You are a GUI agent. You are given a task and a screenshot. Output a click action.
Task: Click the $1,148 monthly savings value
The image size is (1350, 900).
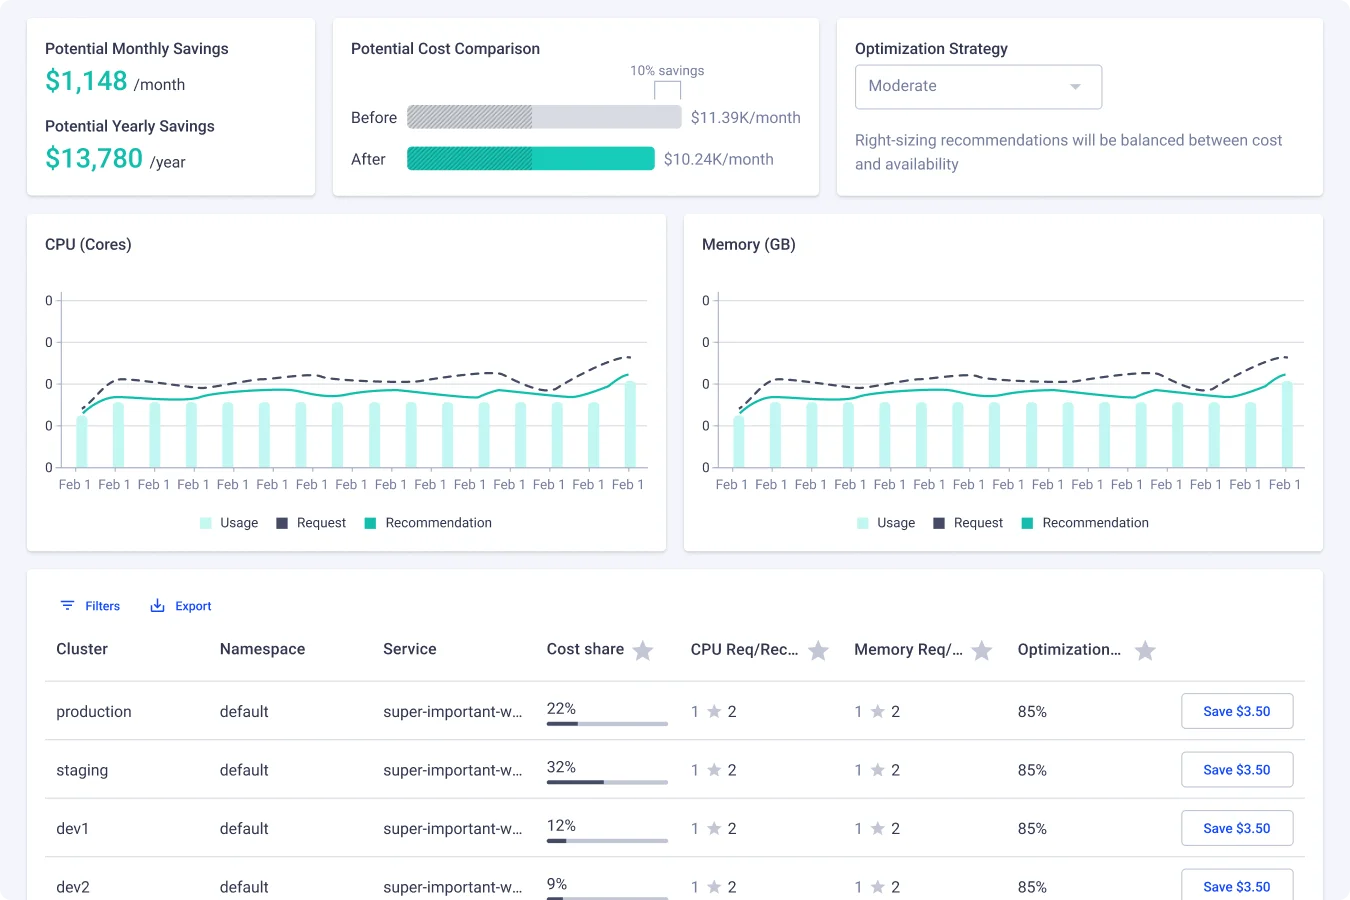click(x=86, y=81)
